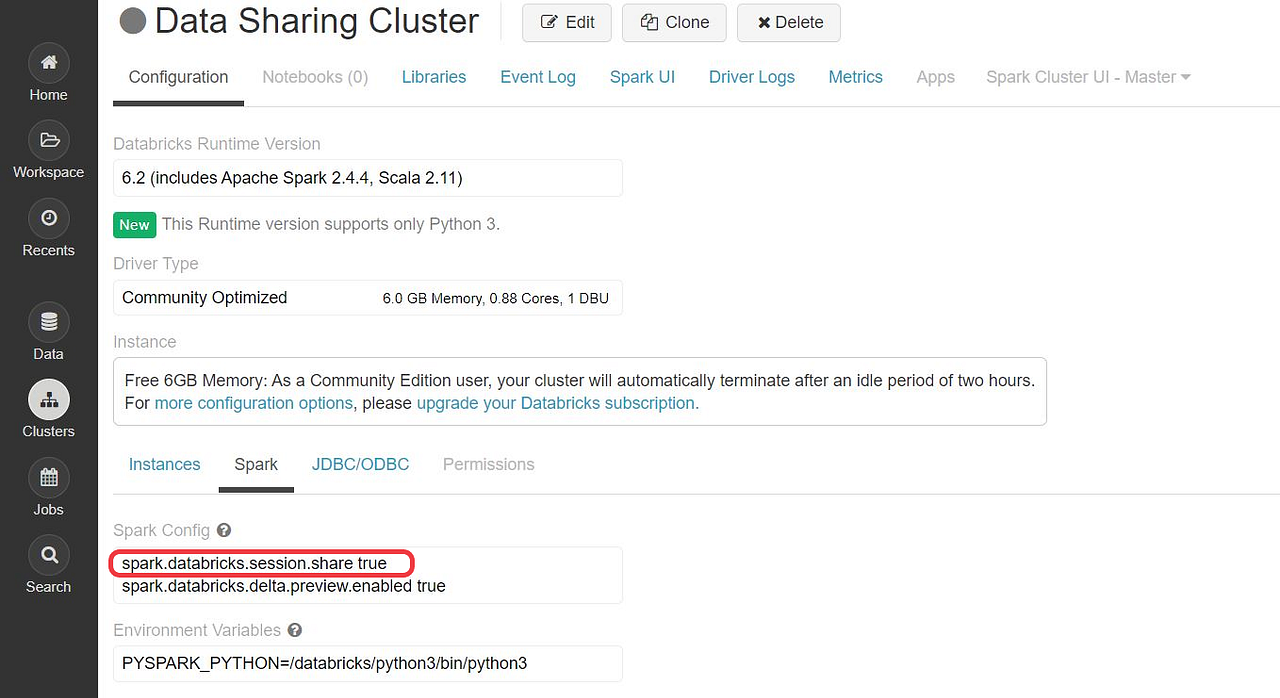Open the Metrics tab
The width and height of the screenshot is (1280, 698).
(856, 77)
